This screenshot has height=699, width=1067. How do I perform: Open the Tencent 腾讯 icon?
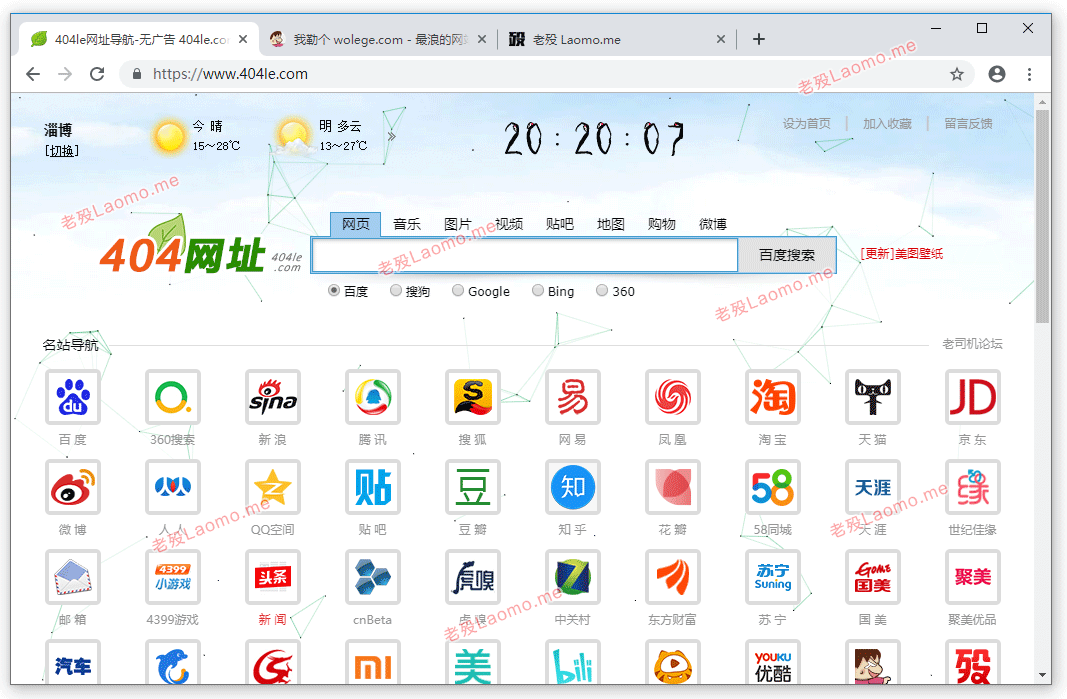click(x=373, y=397)
